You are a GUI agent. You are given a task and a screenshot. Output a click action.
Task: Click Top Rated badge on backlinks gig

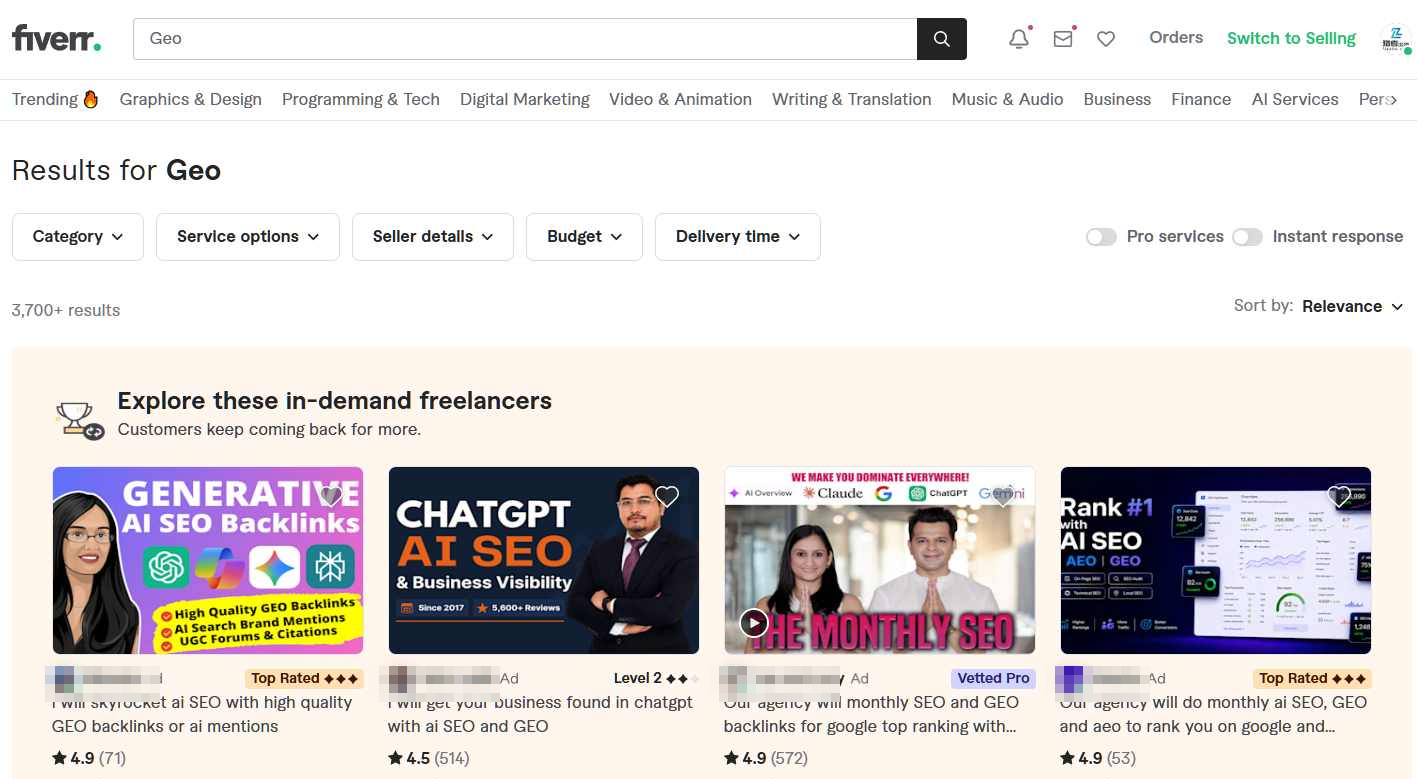tap(305, 678)
